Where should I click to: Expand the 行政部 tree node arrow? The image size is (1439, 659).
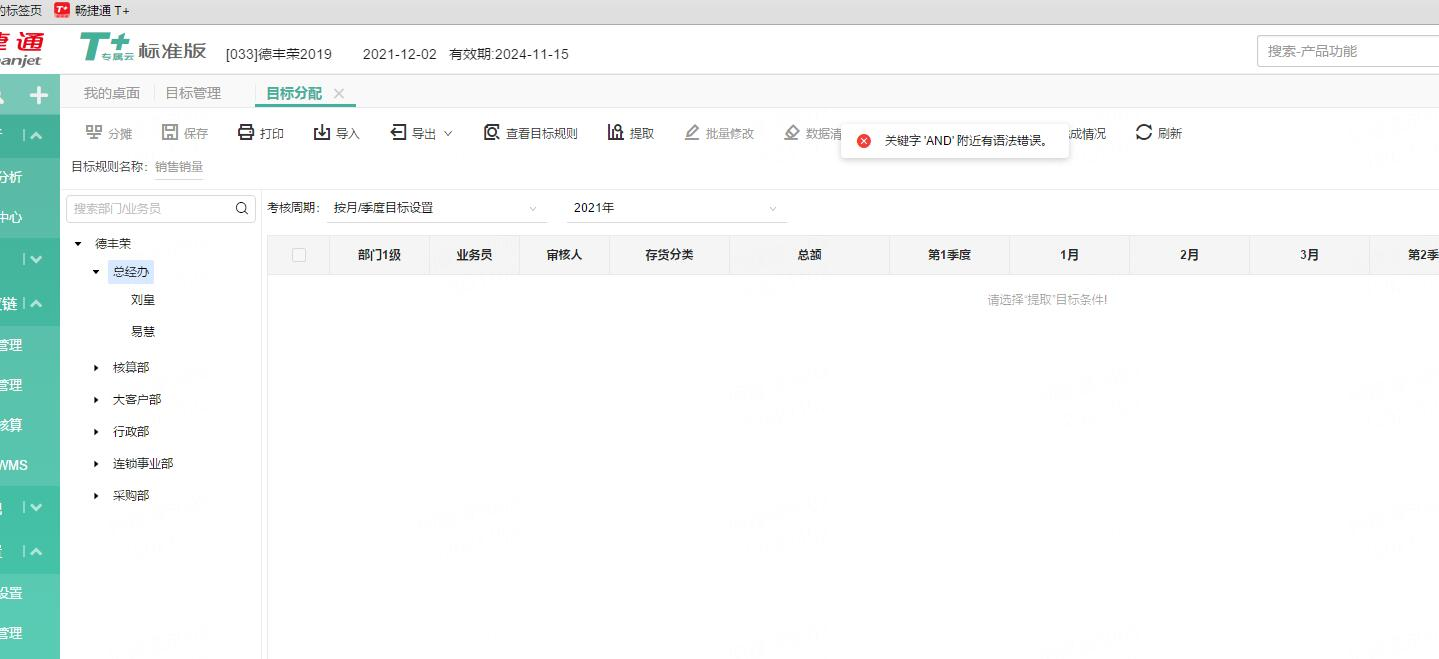(x=96, y=432)
